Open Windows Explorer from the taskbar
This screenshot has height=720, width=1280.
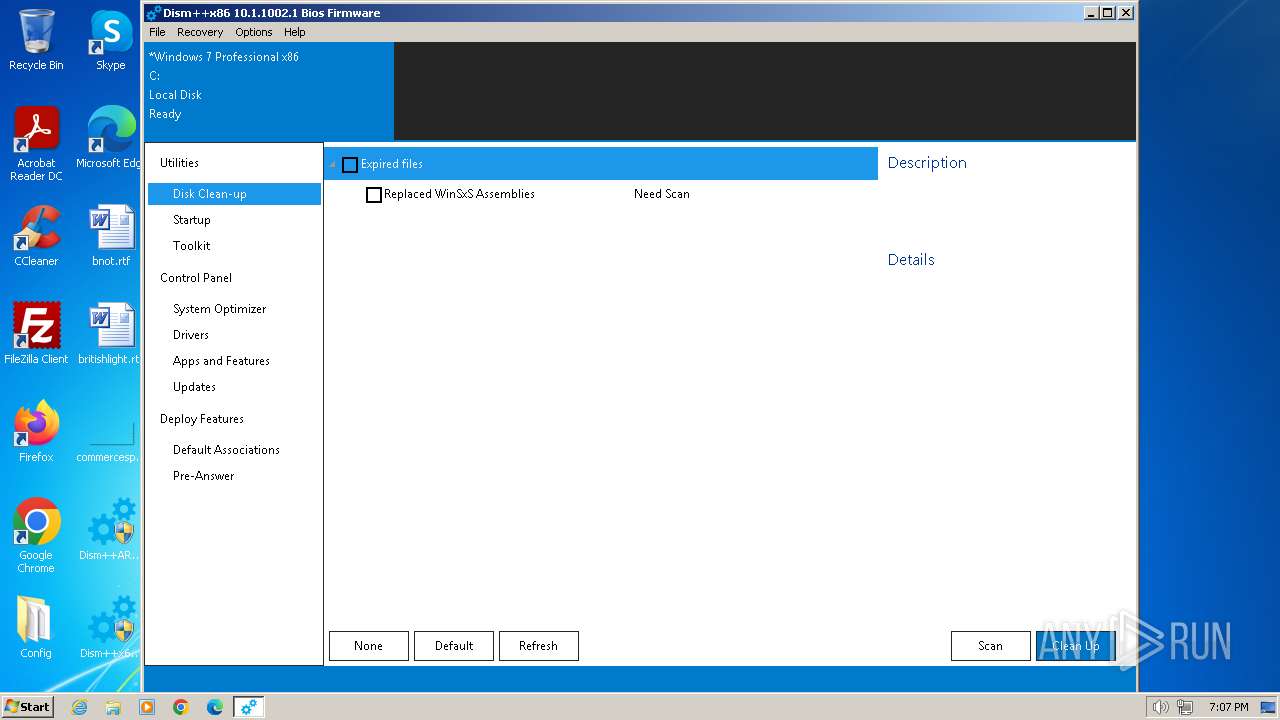tap(113, 707)
